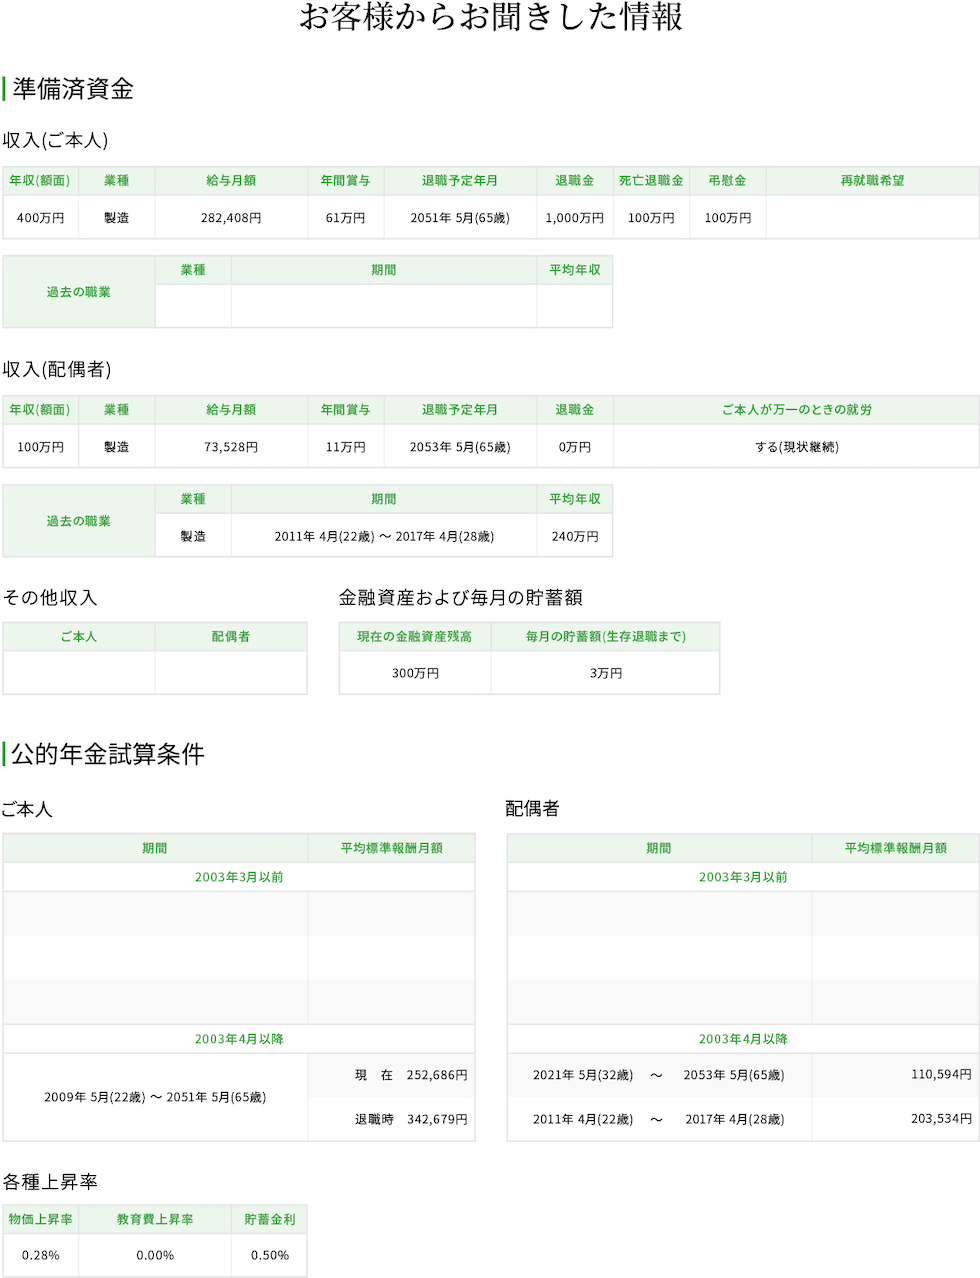Viewport: 980px width, 1278px height.
Task: Click the 製造 industry cell for 本人
Action: coord(117,217)
